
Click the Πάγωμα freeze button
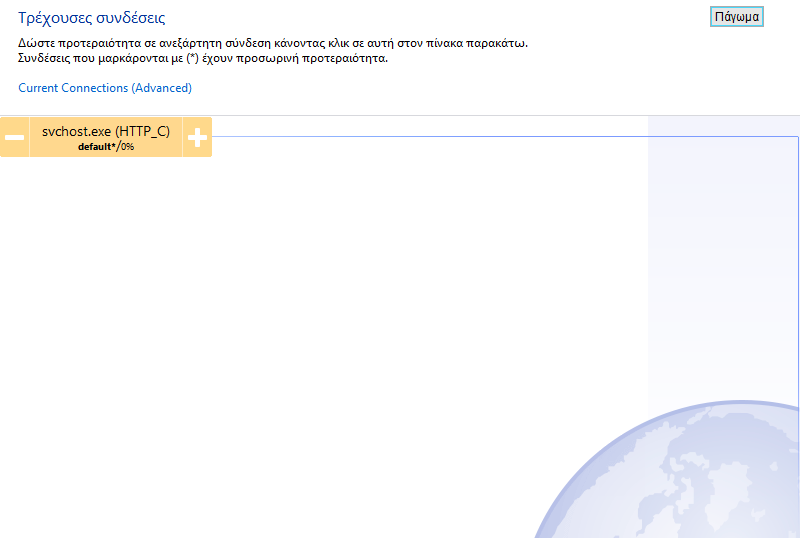(x=736, y=17)
